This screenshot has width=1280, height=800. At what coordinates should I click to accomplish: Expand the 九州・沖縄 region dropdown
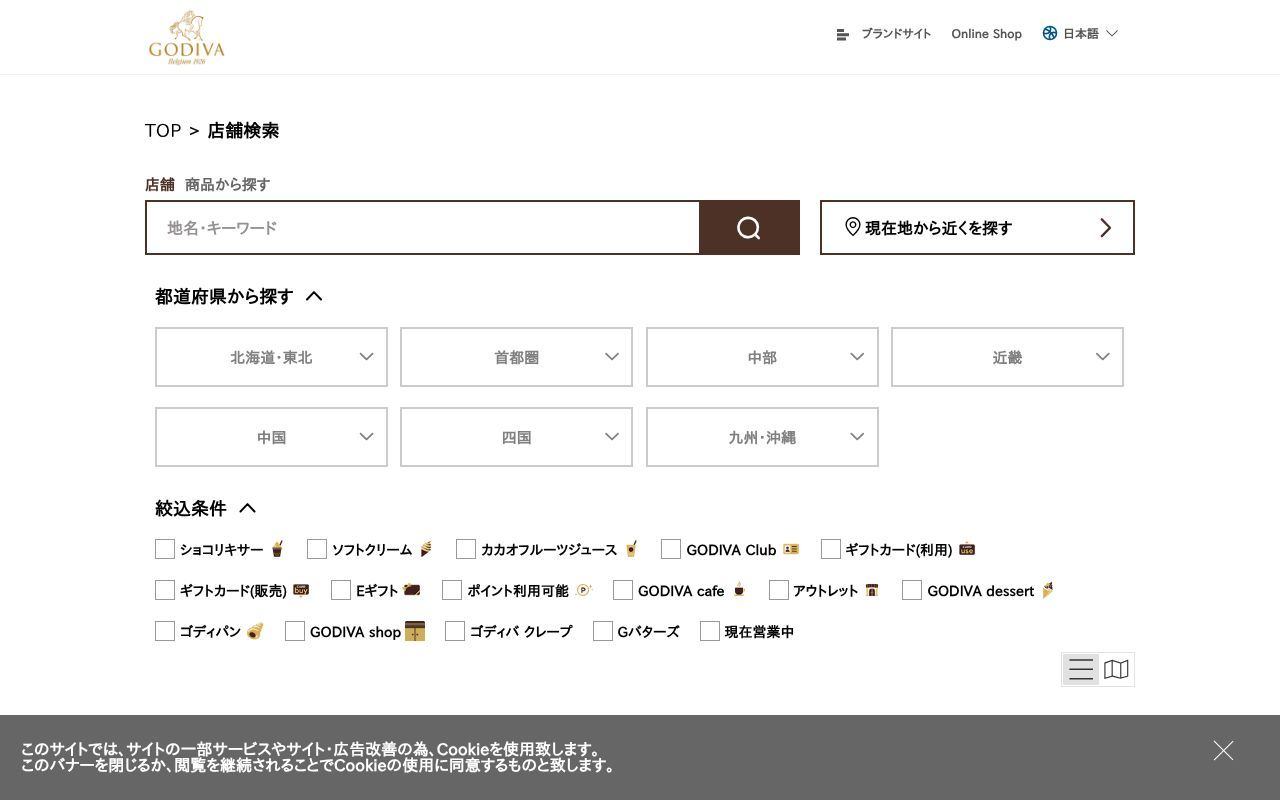click(762, 437)
